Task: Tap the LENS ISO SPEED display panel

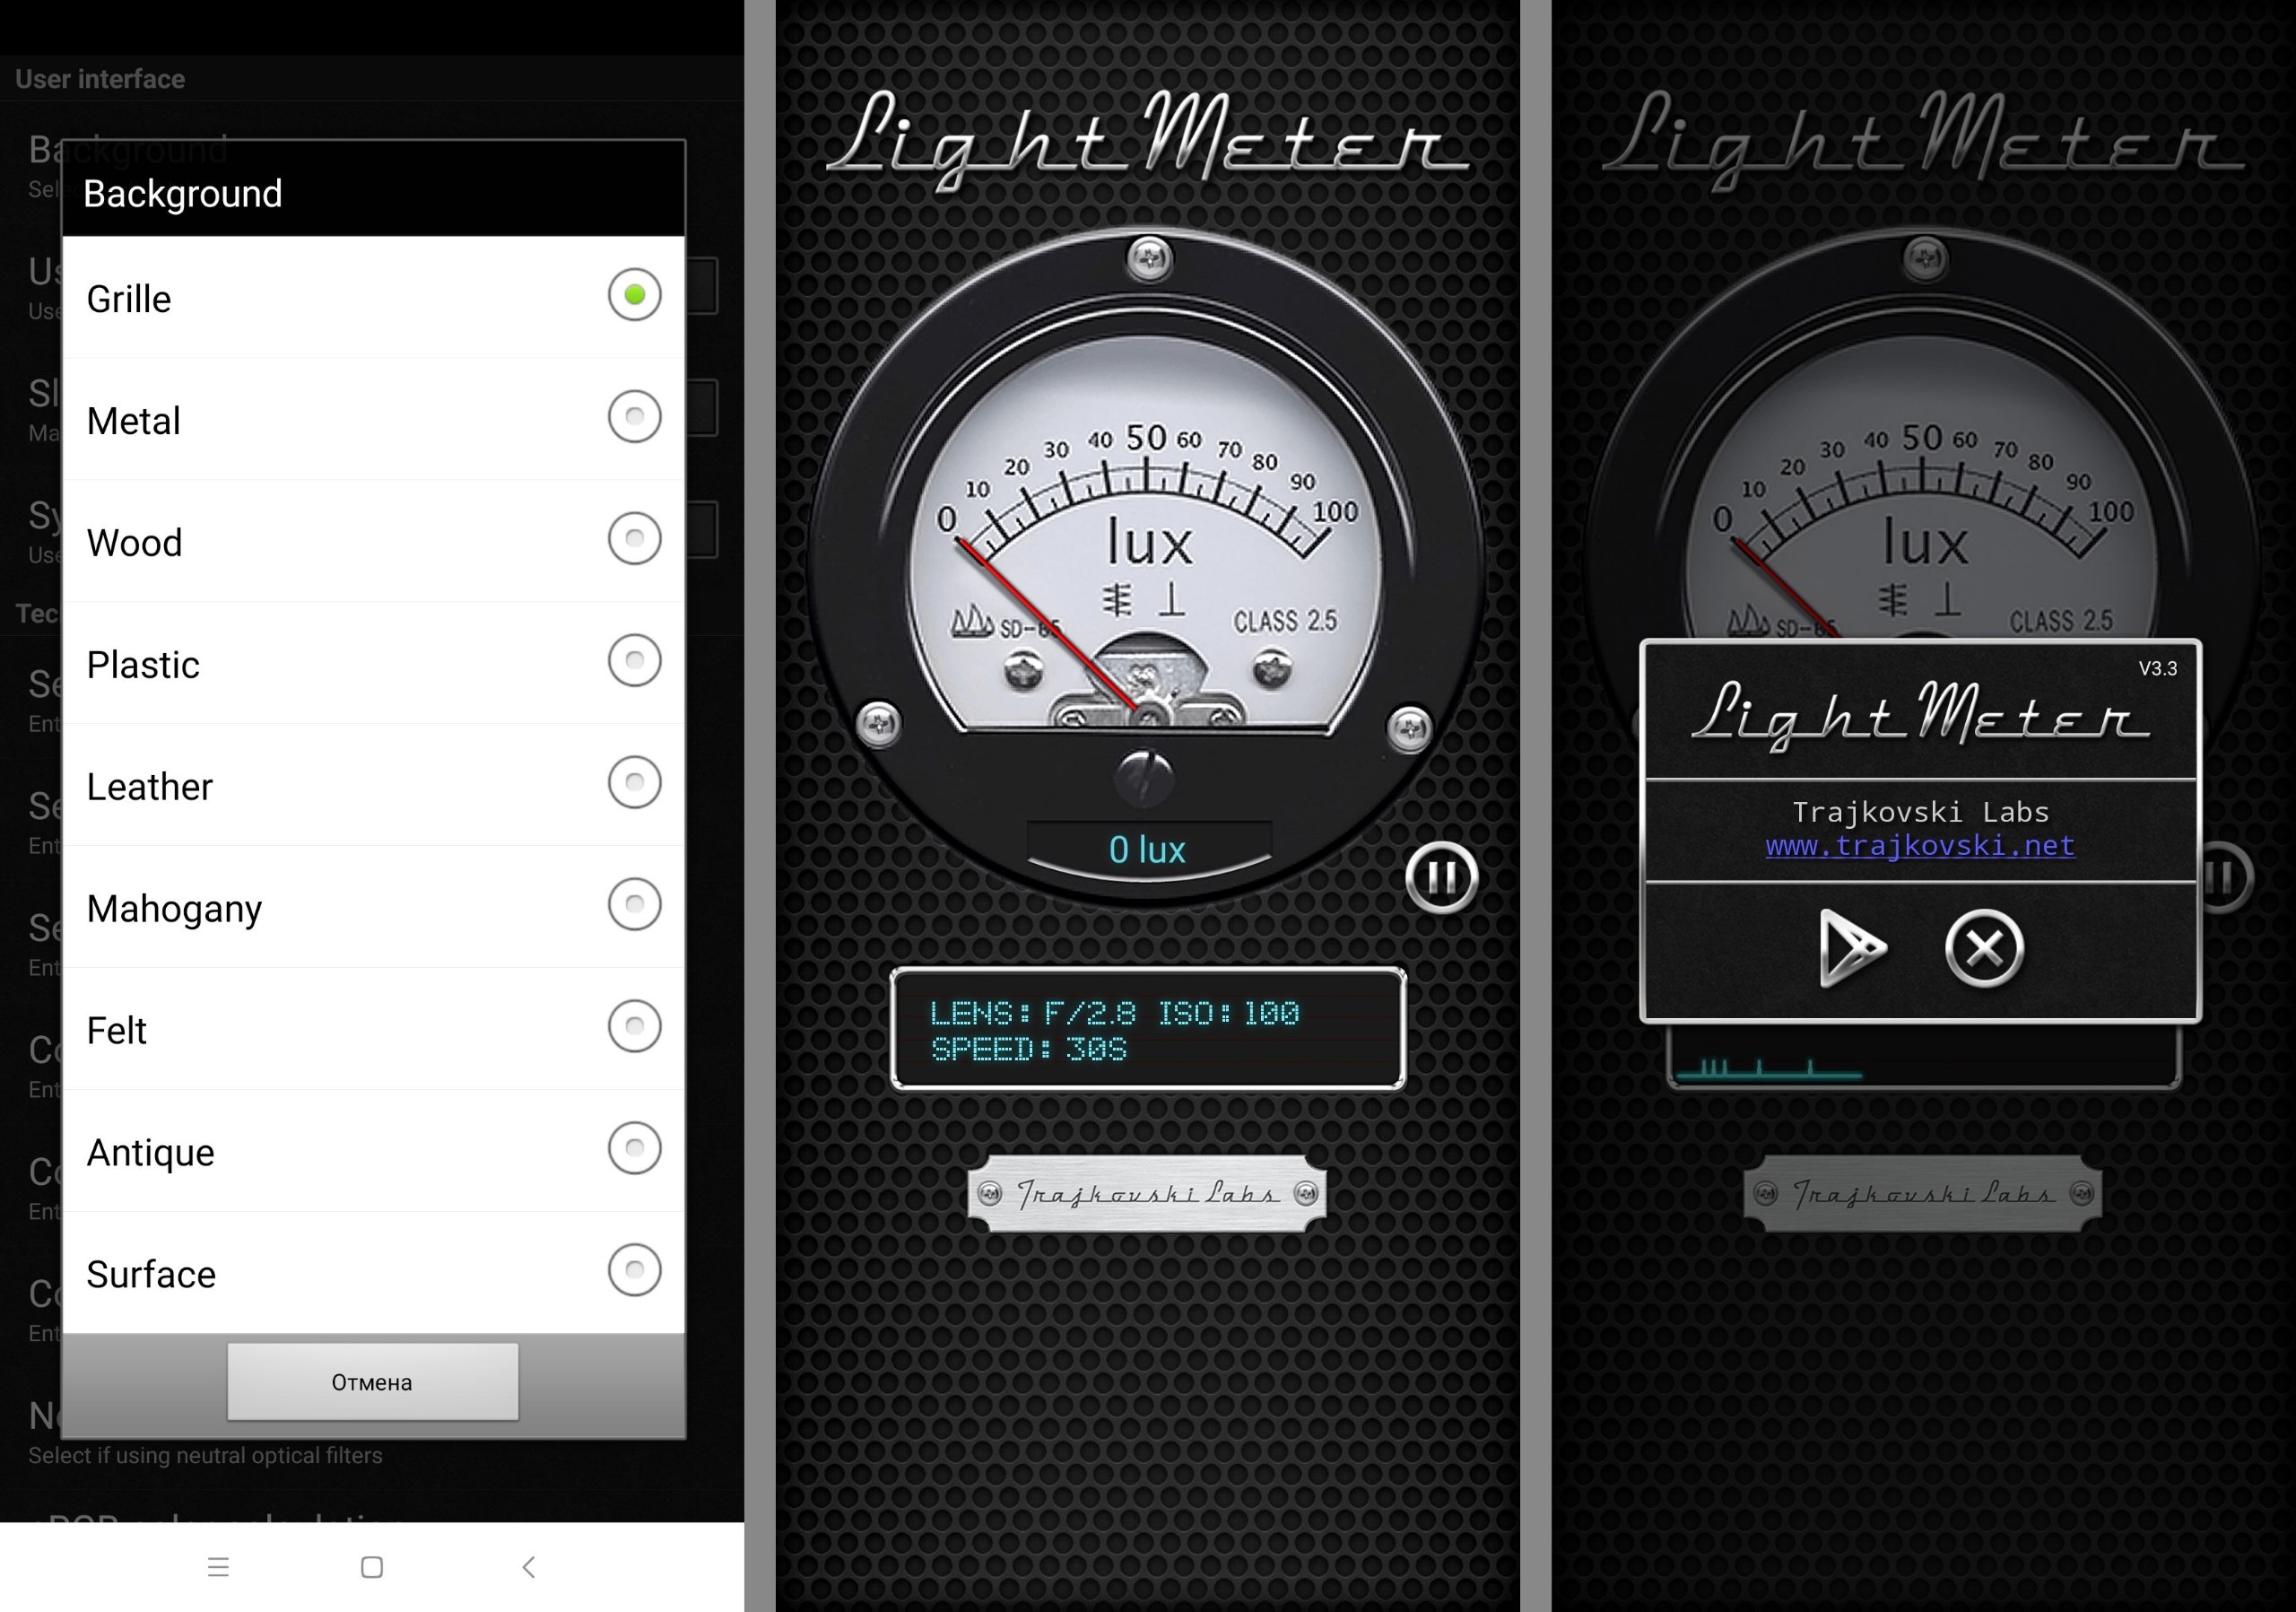Action: click(x=1147, y=1029)
